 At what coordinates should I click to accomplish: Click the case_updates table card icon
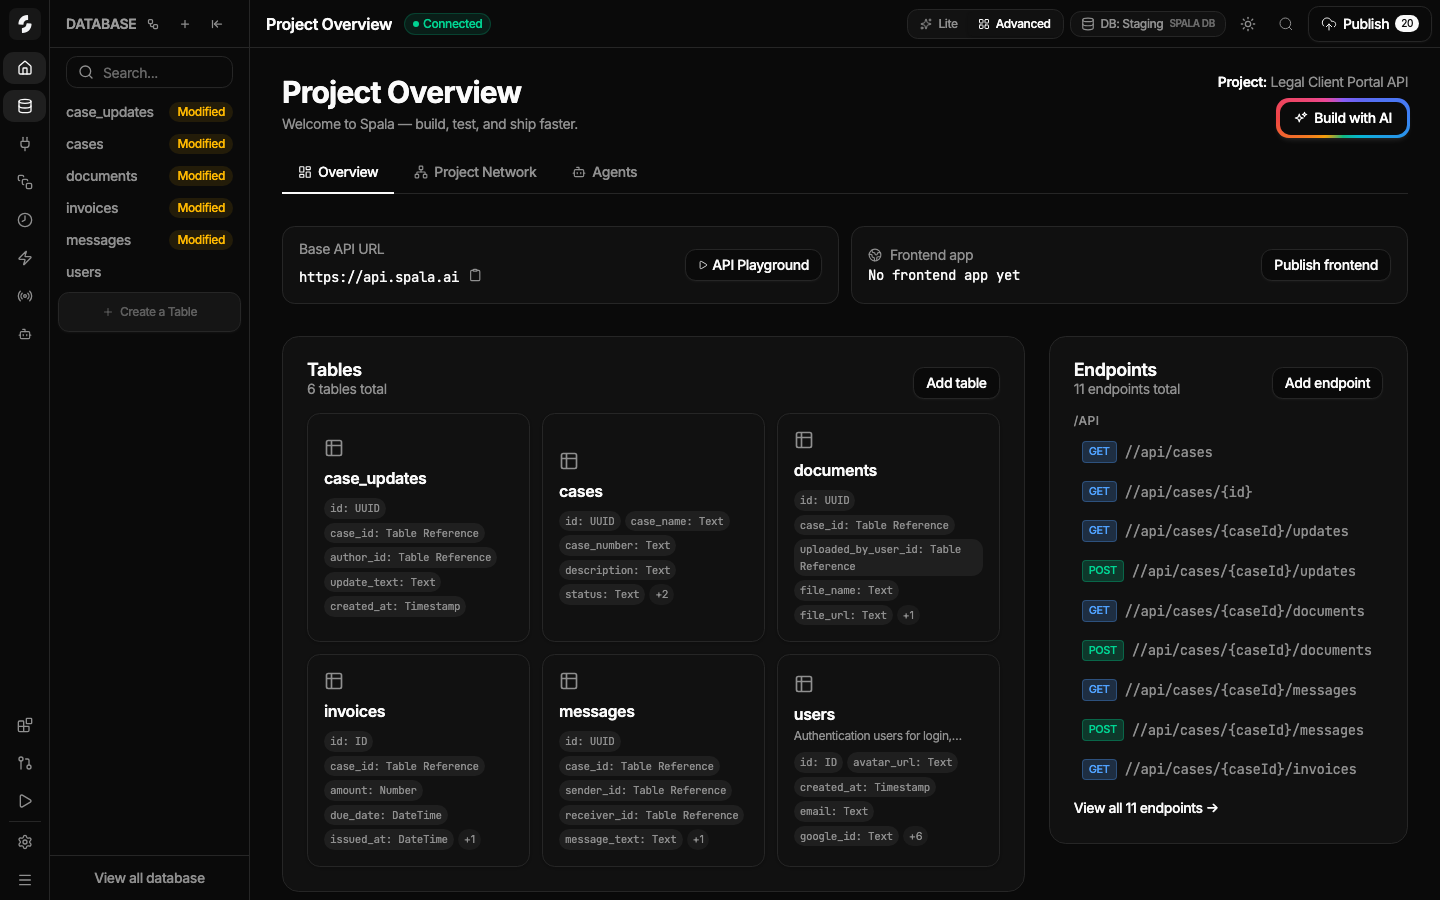[x=334, y=448]
